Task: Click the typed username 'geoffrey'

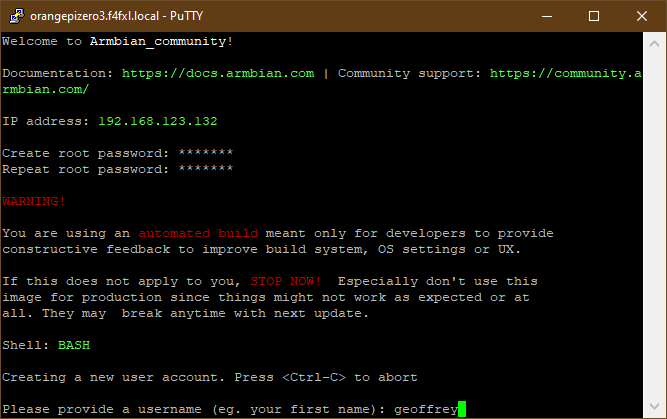Action: point(426,410)
